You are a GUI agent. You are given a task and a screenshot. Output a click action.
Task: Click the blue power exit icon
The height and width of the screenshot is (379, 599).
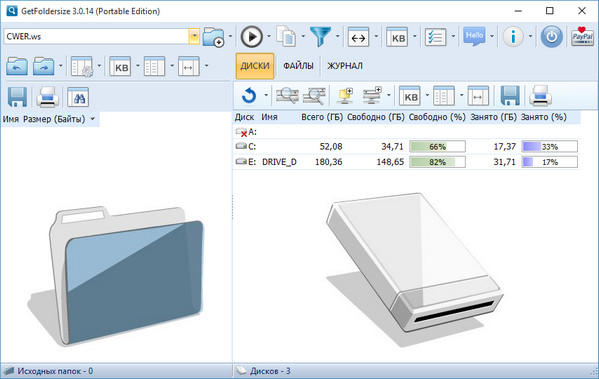coord(551,37)
